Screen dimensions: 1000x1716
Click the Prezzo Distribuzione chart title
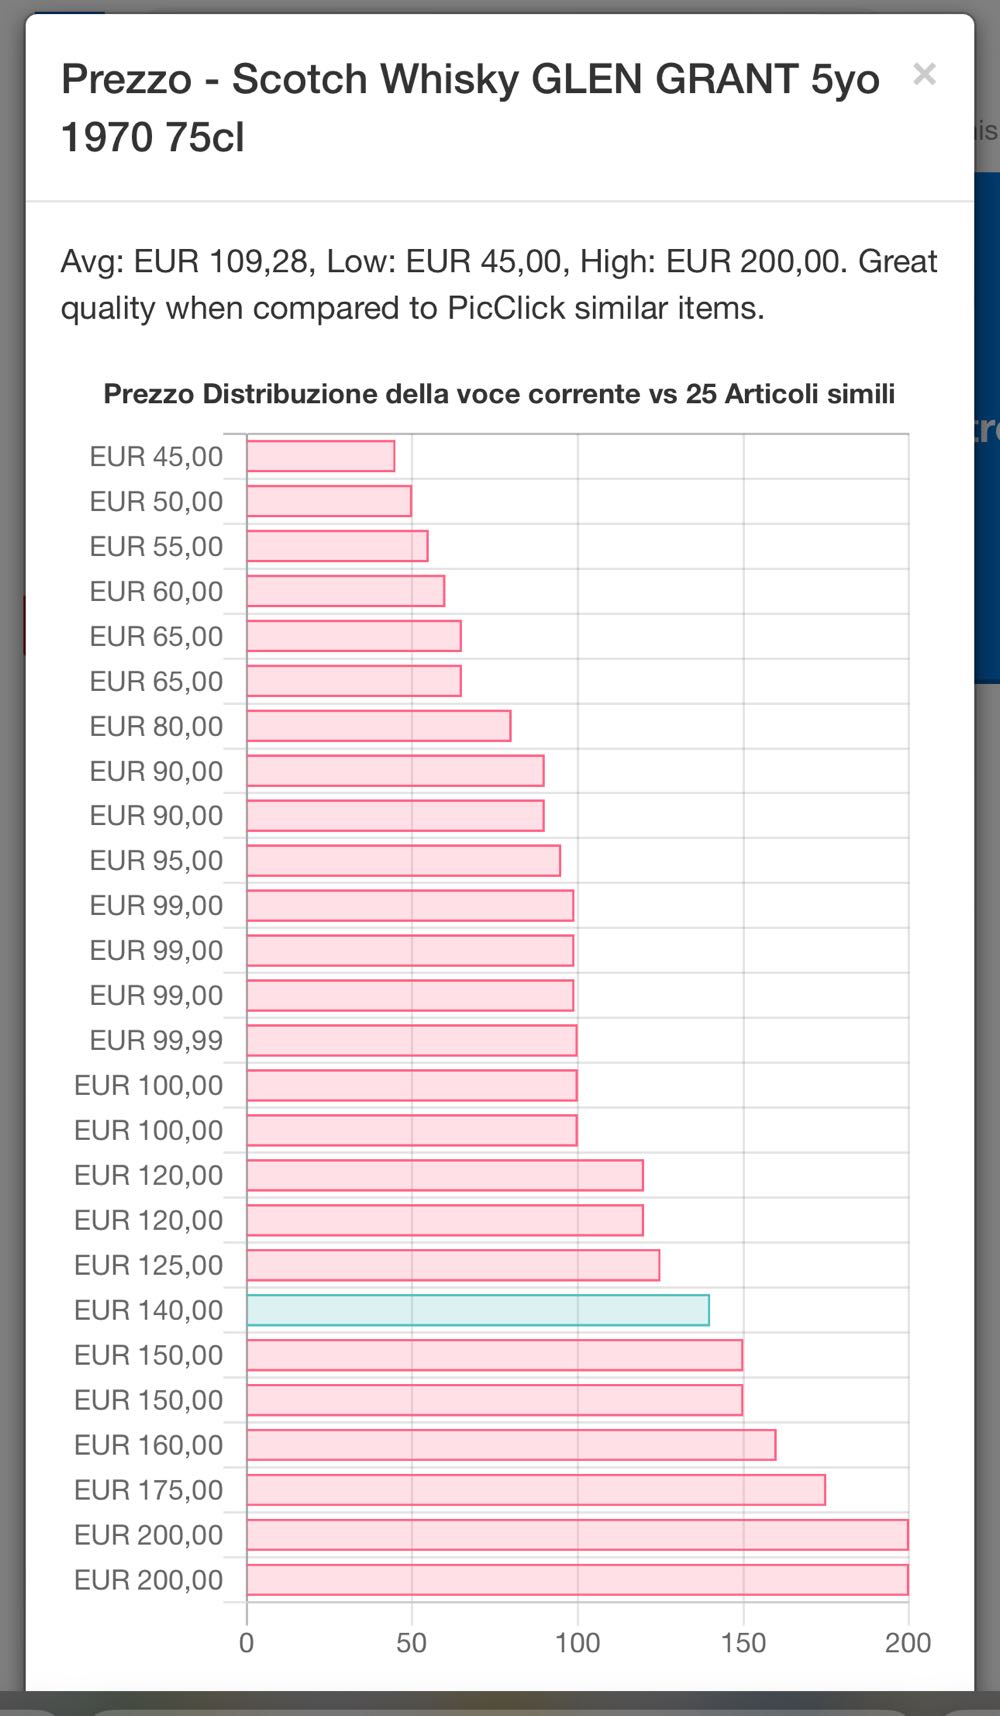(x=499, y=394)
